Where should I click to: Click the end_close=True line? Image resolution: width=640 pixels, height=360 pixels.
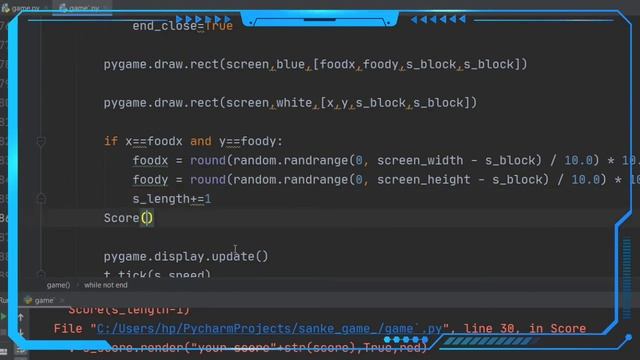point(182,26)
